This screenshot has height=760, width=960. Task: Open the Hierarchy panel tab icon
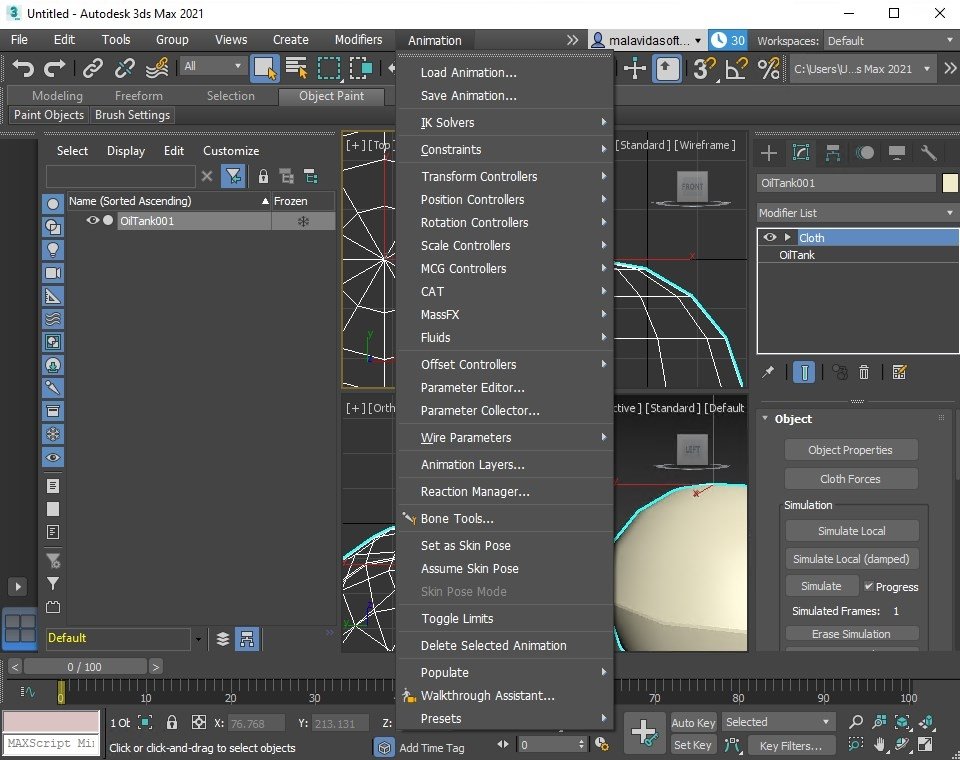pyautogui.click(x=833, y=153)
